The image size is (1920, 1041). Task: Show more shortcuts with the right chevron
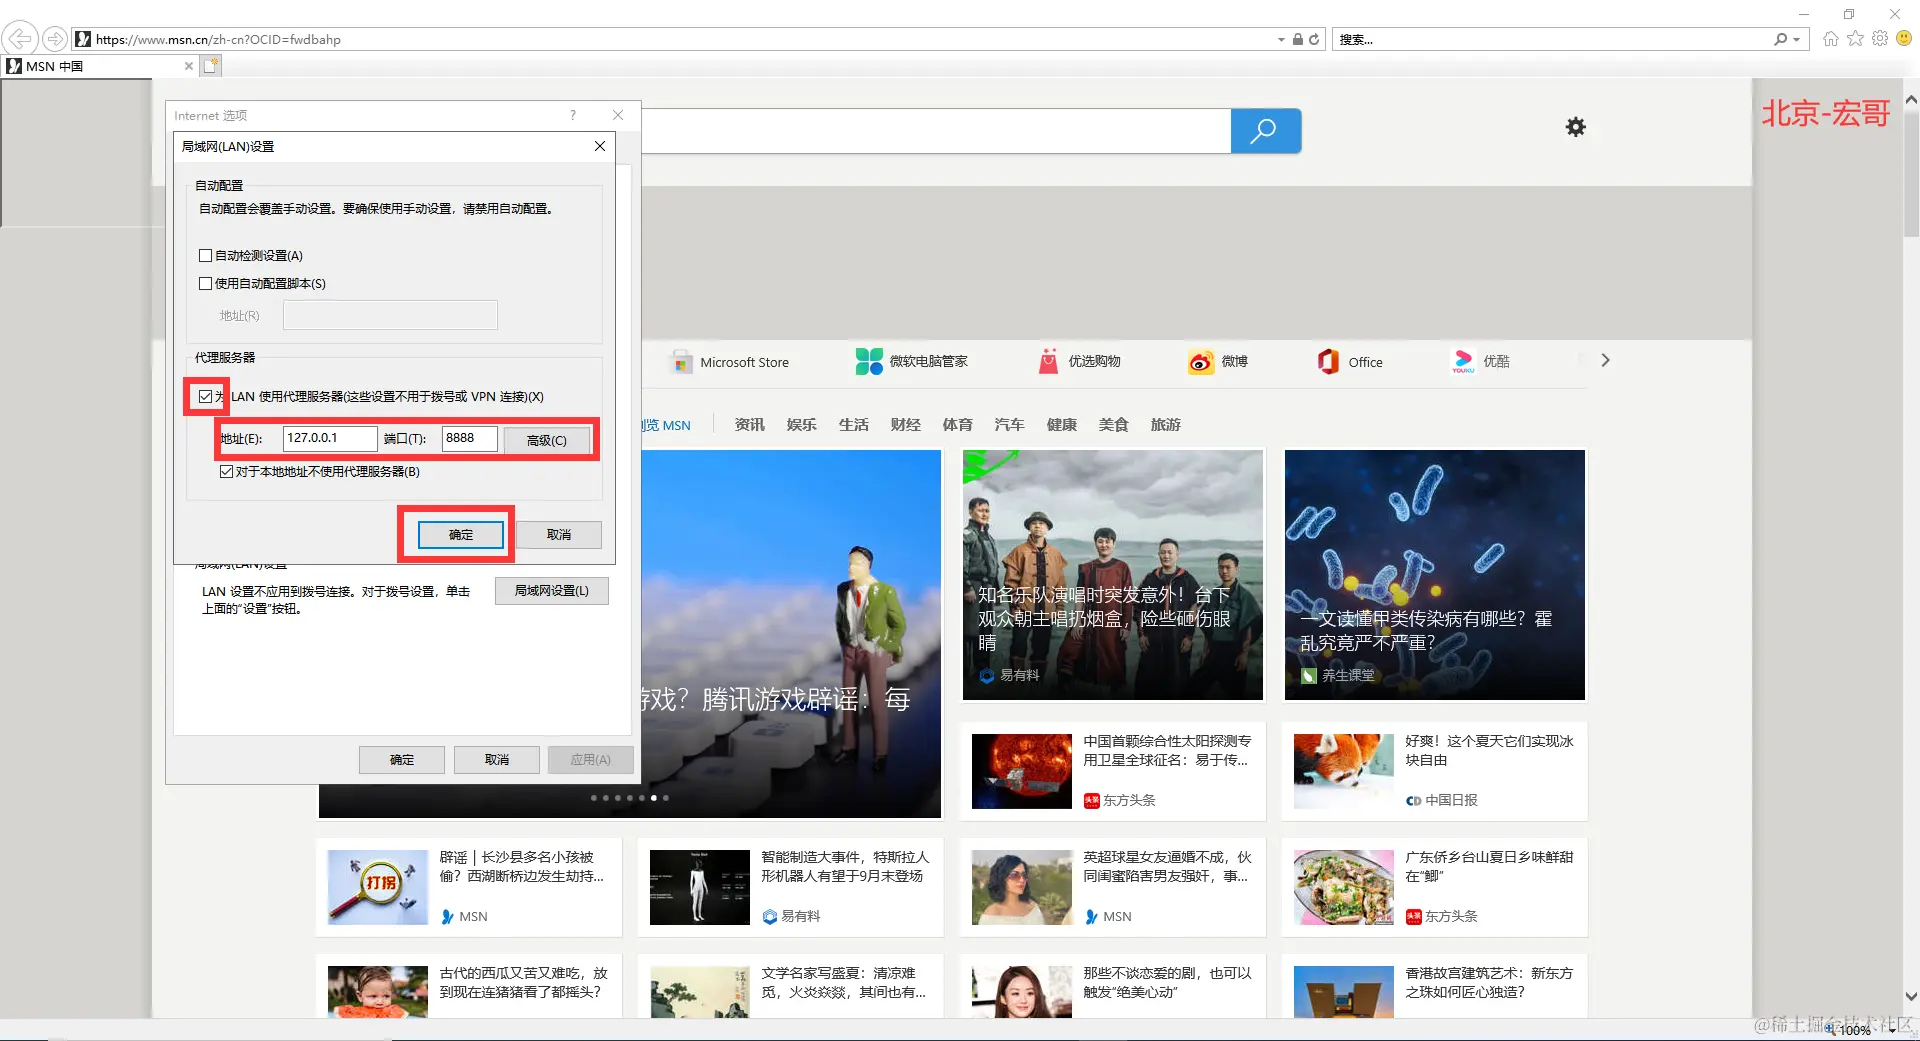[x=1605, y=360]
